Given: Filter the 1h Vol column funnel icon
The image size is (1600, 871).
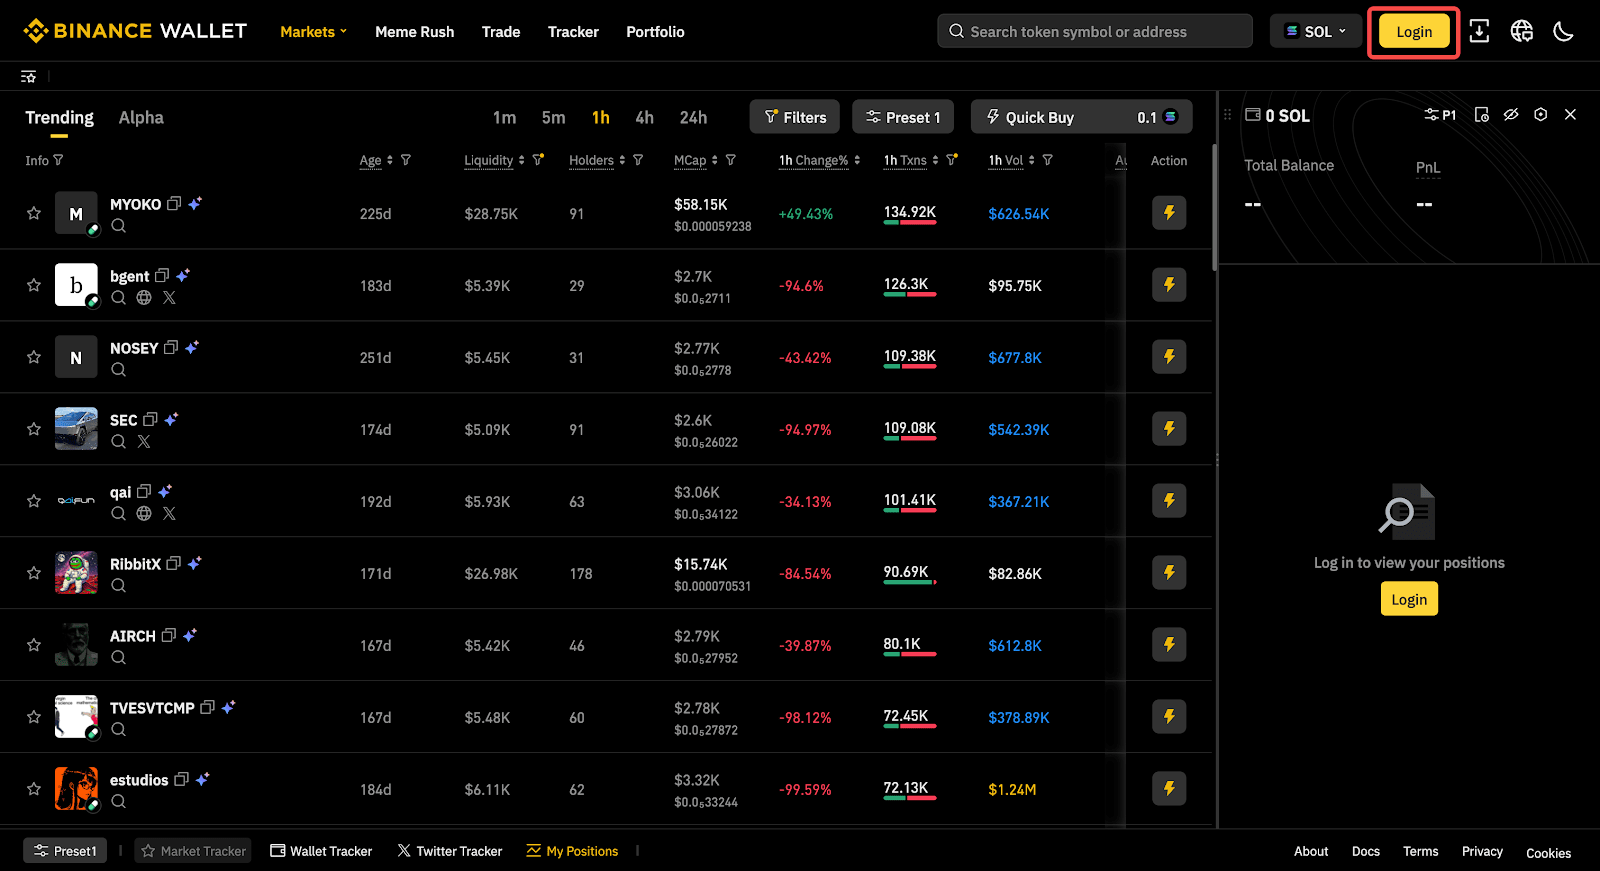Looking at the screenshot, I should pyautogui.click(x=1048, y=160).
